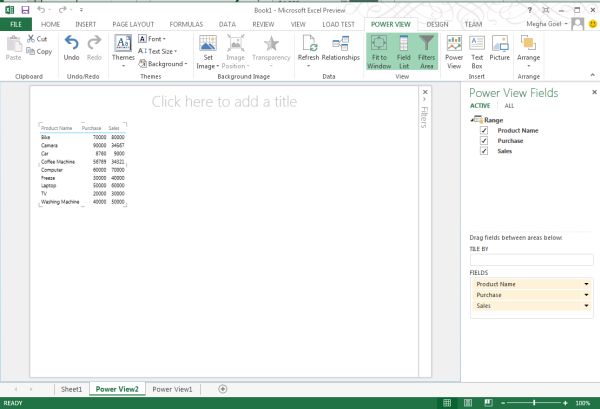The image size is (600, 409).
Task: Toggle Fit to Window
Action: point(379,52)
